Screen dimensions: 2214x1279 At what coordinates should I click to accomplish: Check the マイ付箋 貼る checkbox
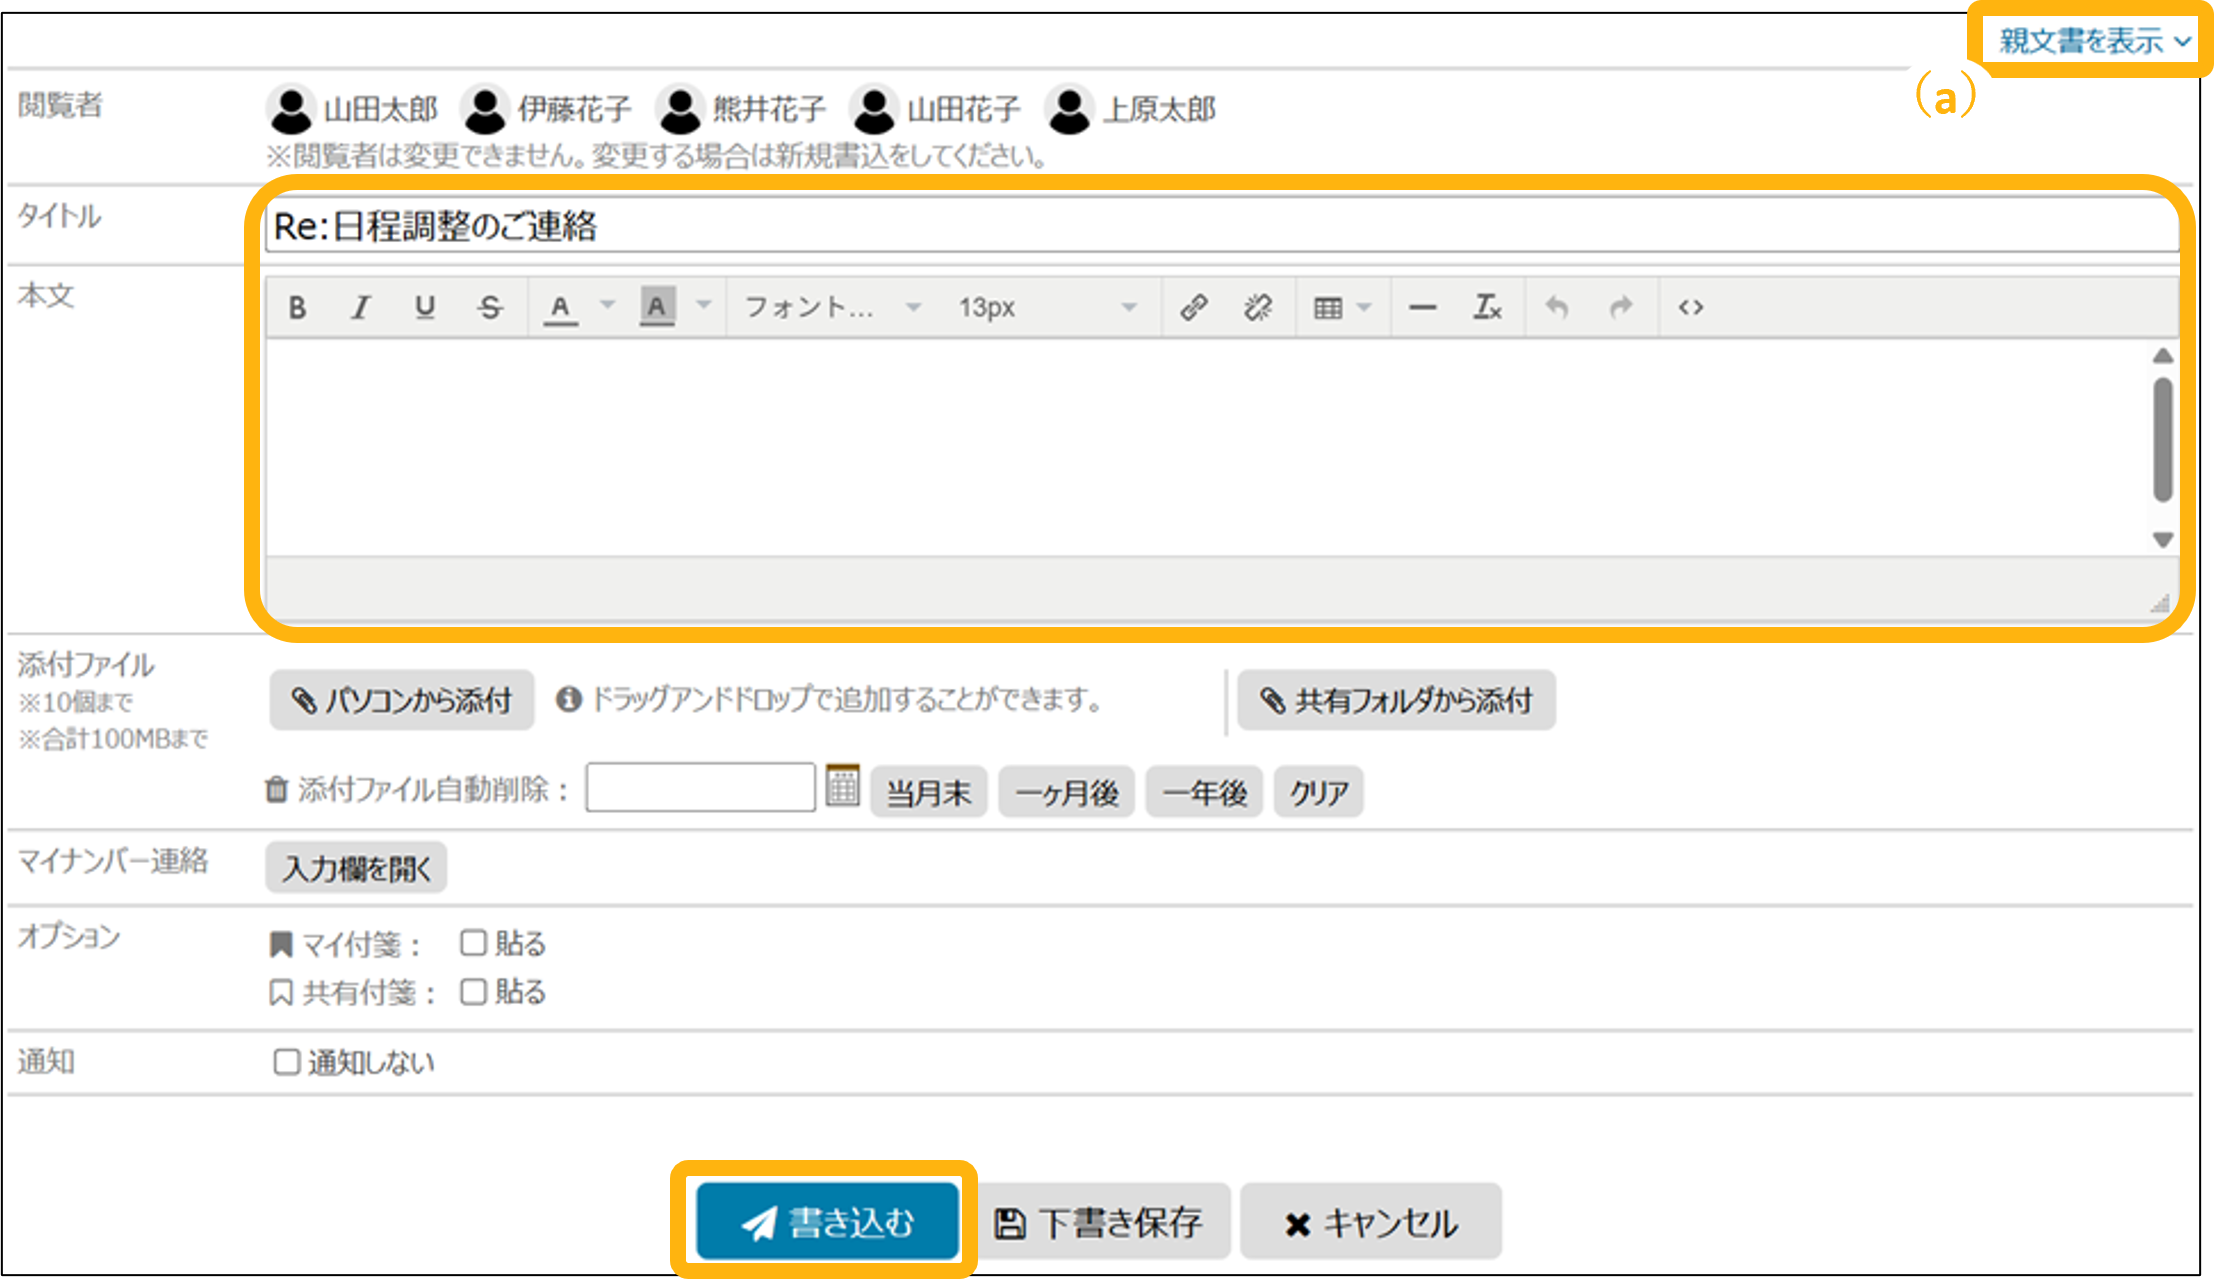coord(473,942)
